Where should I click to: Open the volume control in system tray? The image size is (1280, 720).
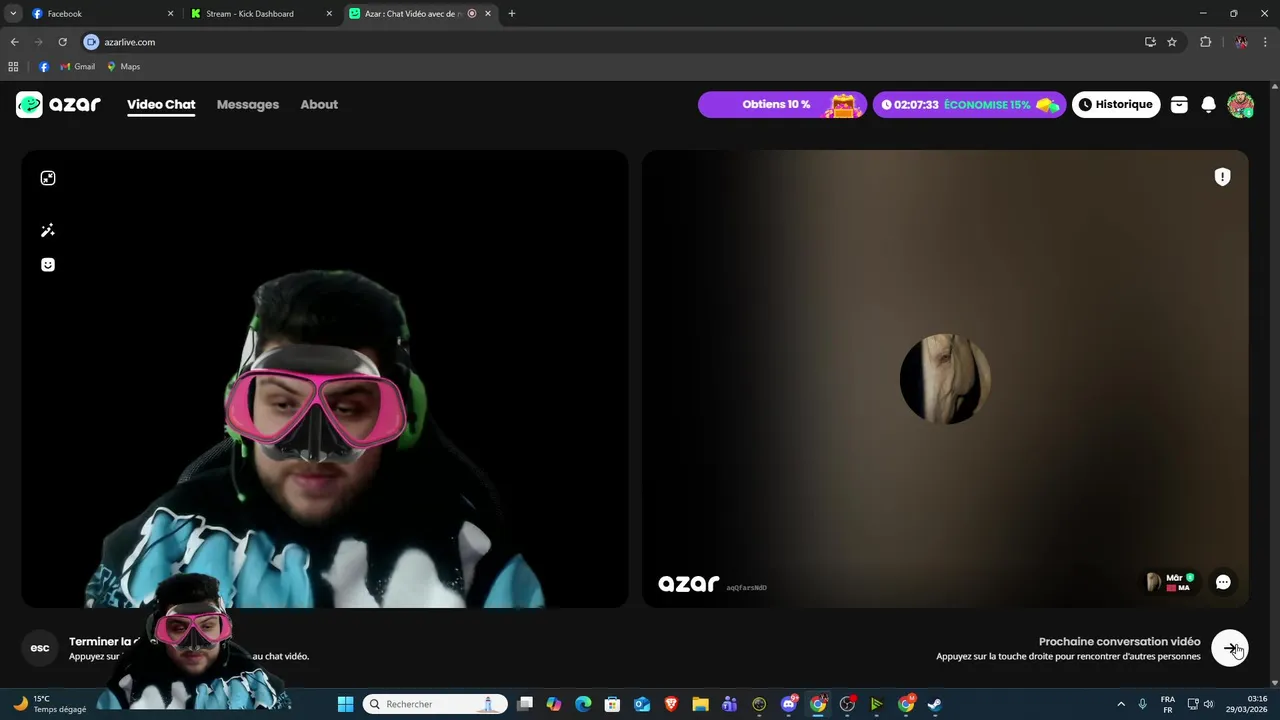(1208, 704)
